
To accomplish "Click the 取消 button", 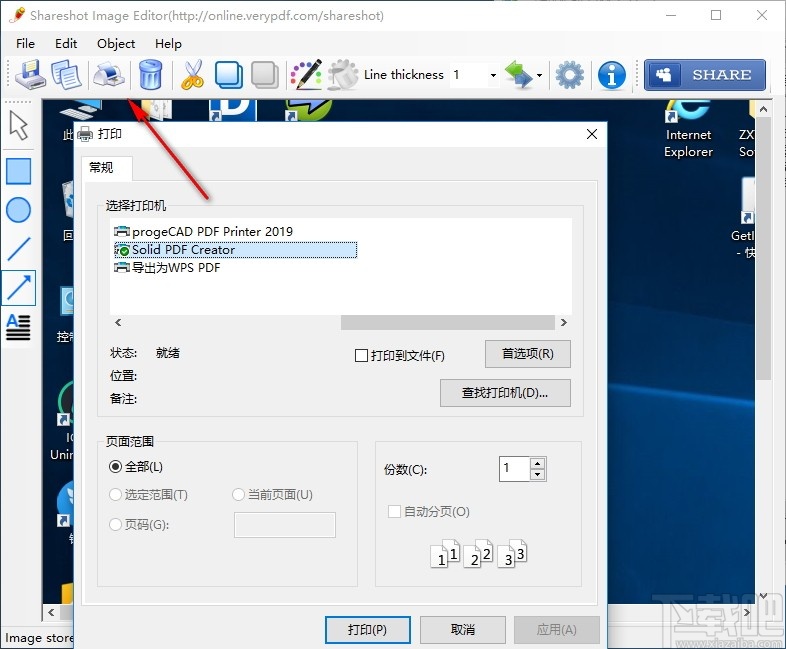I will [463, 629].
